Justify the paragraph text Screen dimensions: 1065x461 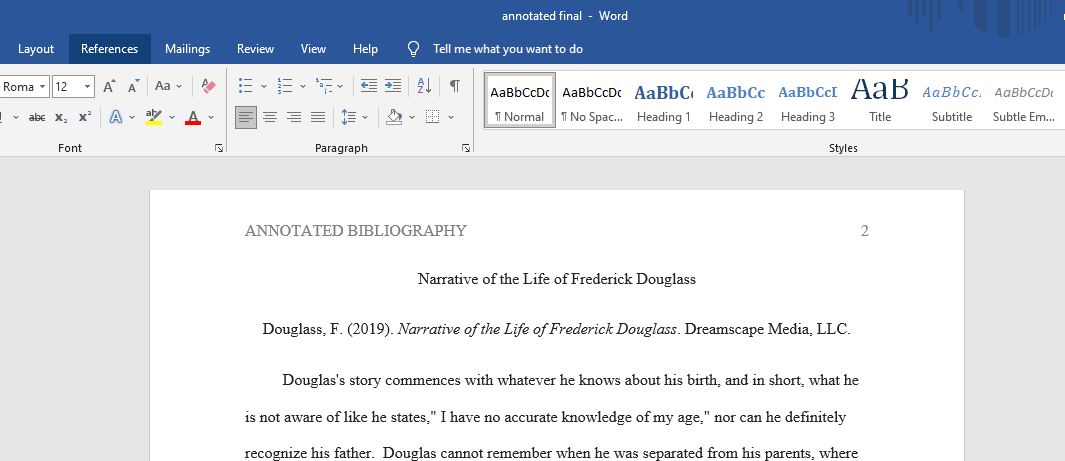(318, 117)
